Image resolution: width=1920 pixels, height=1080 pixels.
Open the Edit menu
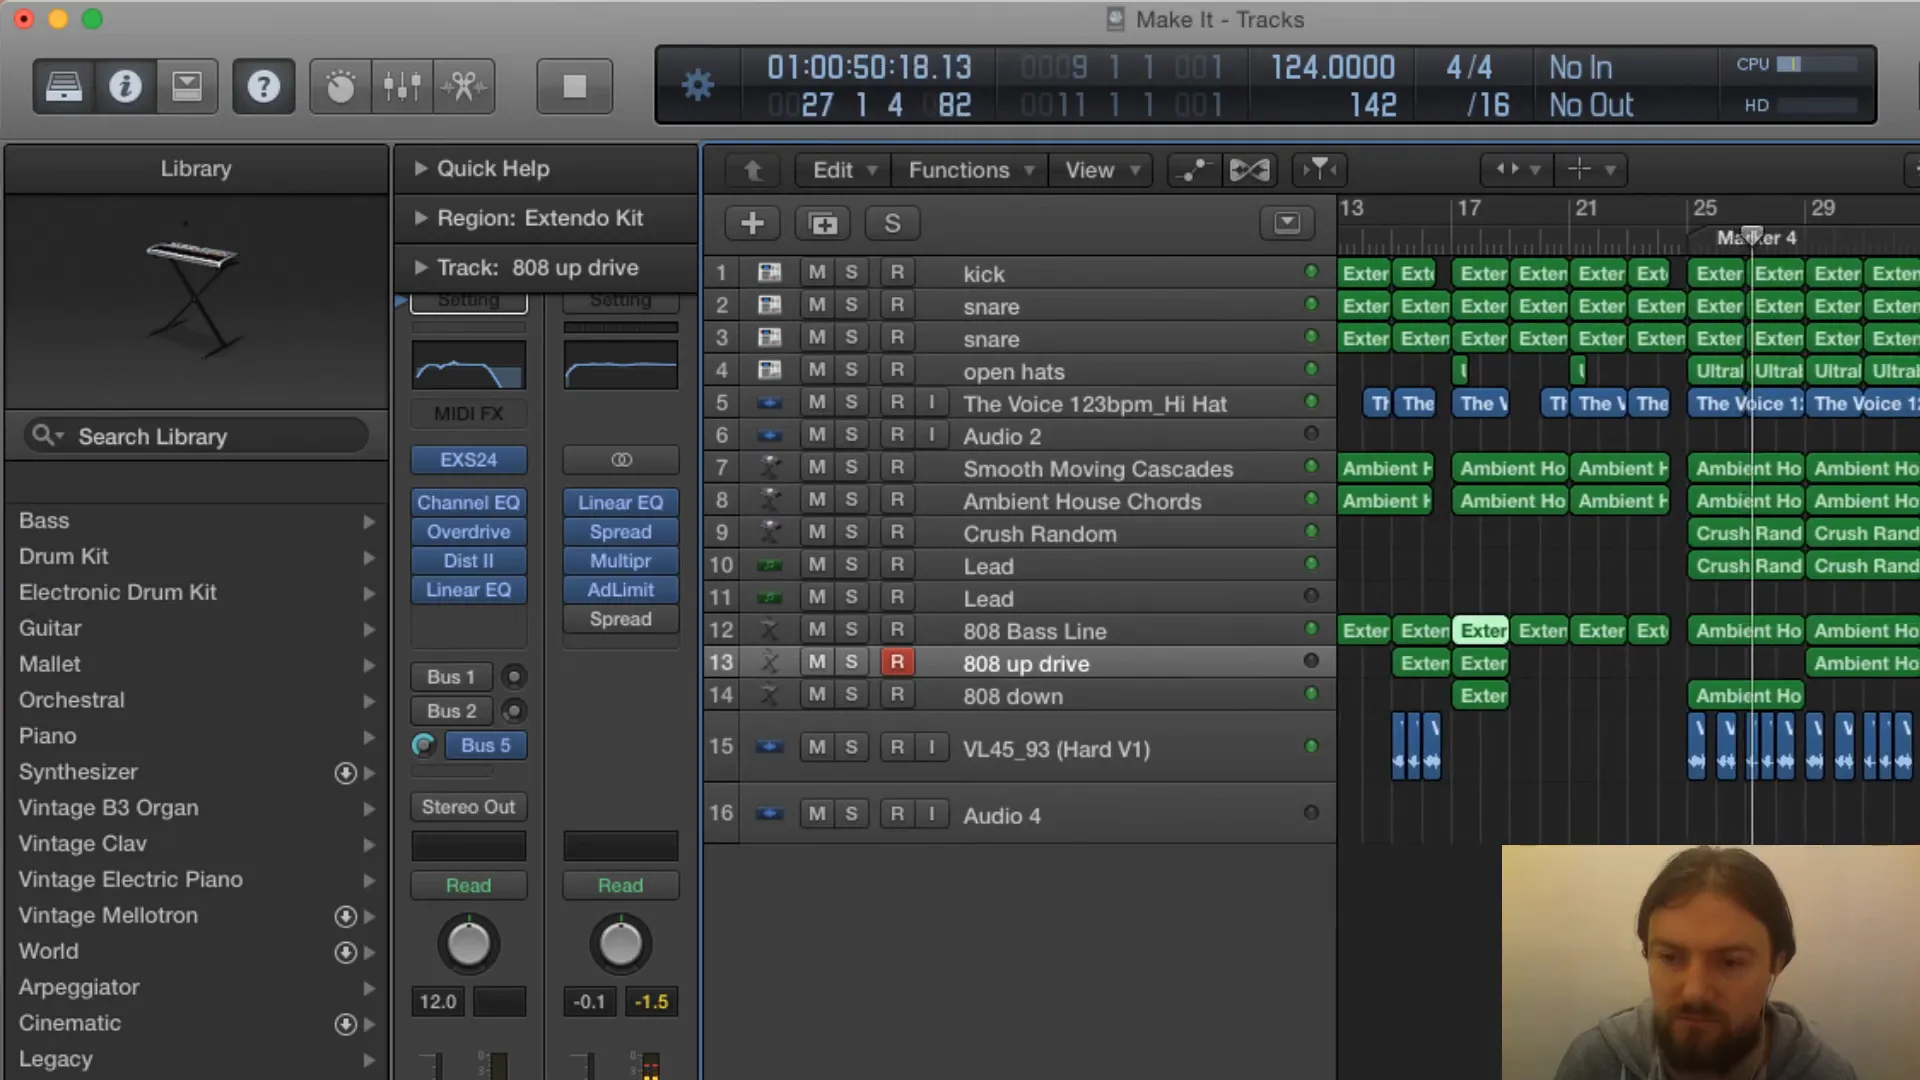click(843, 170)
